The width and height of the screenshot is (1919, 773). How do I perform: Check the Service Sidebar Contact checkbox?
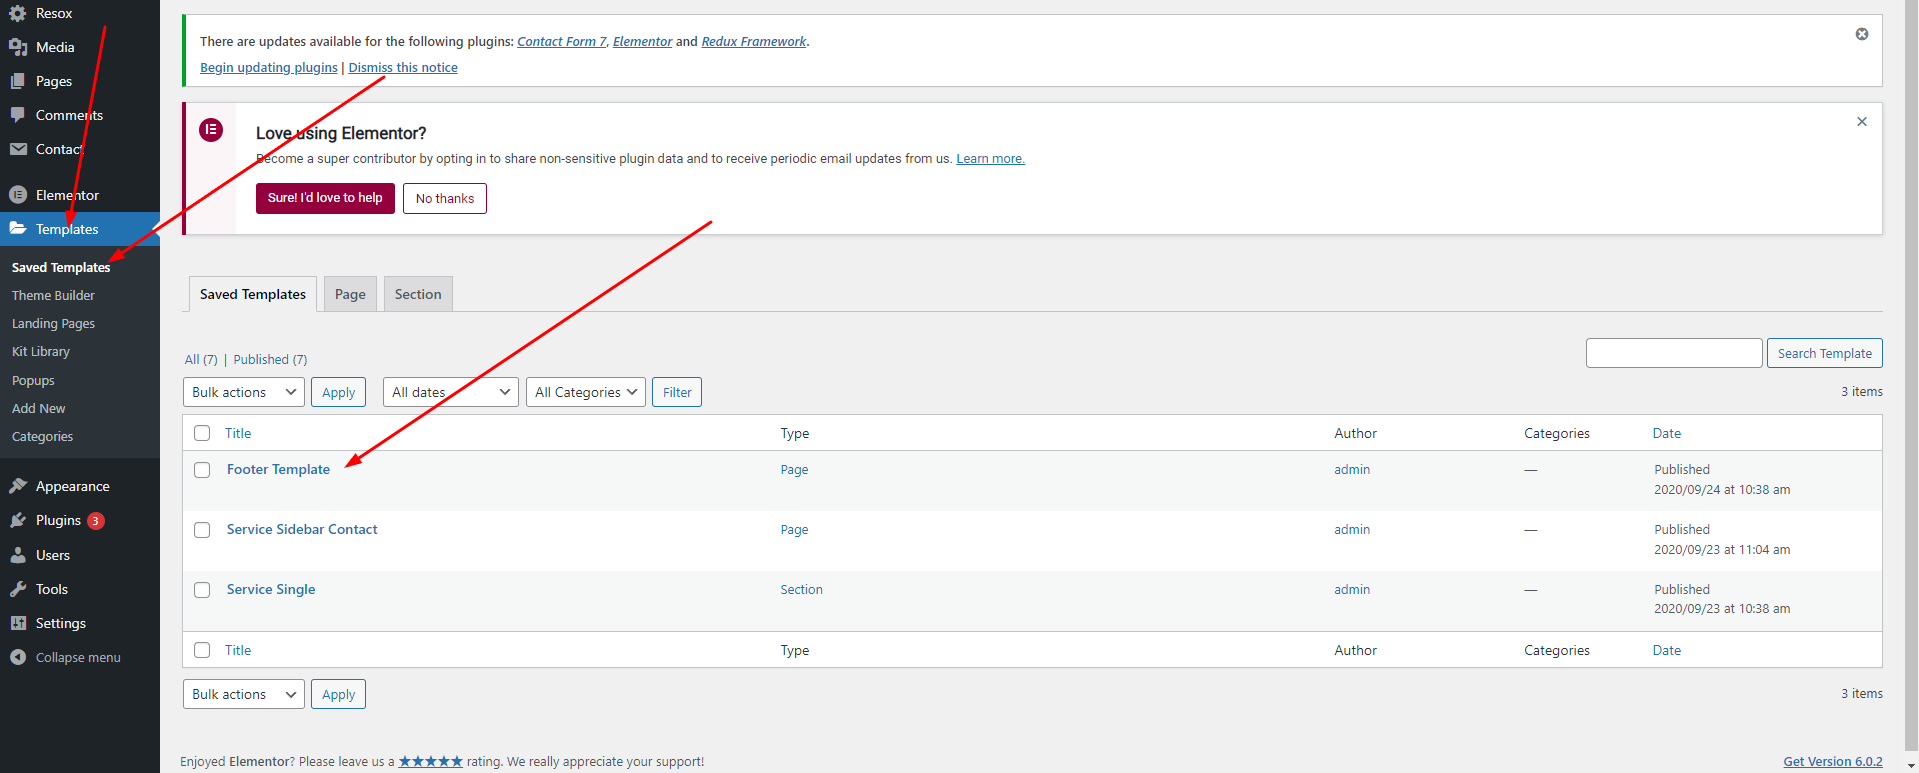[x=202, y=530]
